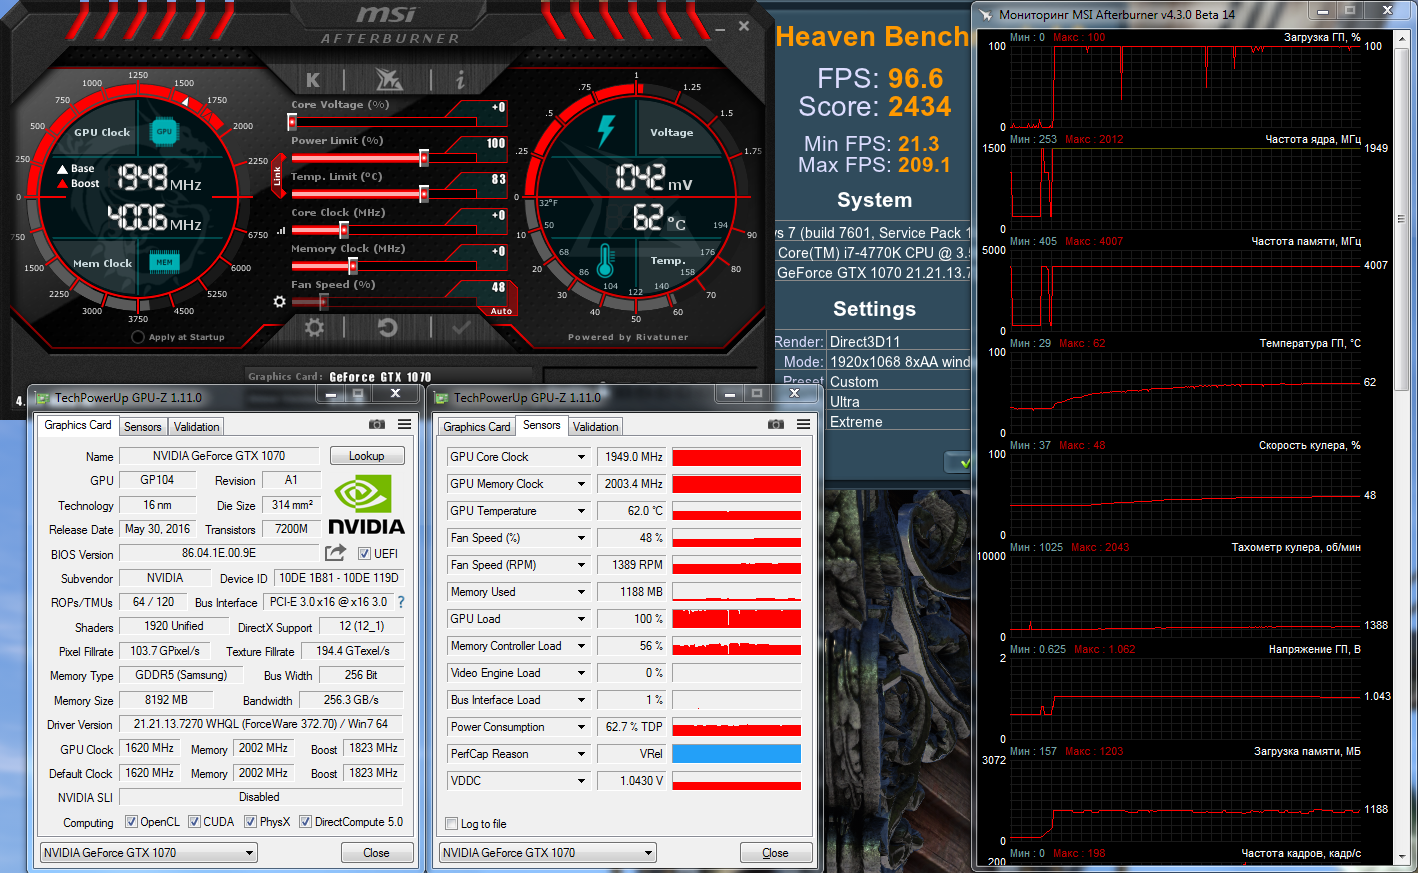Toggle Apply at Startup option

tap(139, 337)
